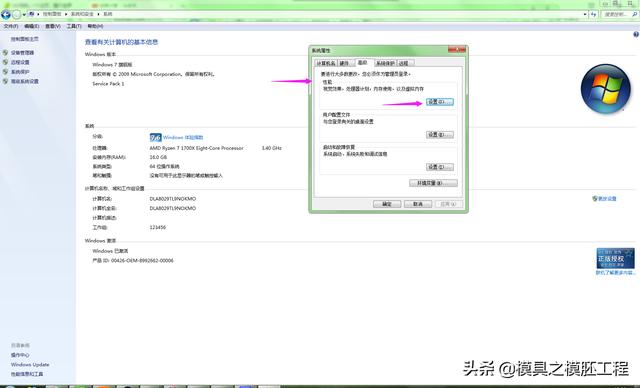Click shield icon beside 系统保护
Image resolution: width=640 pixels, height=388 pixels.
tap(5, 72)
